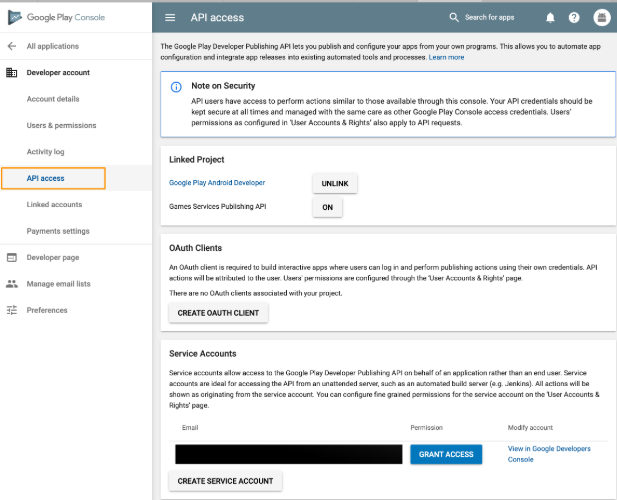The width and height of the screenshot is (617, 500).
Task: Click the Service Accounts heading
Action: (203, 353)
